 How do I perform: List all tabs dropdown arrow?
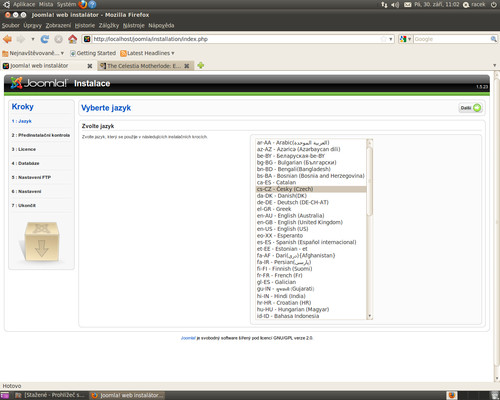pyautogui.click(x=494, y=65)
